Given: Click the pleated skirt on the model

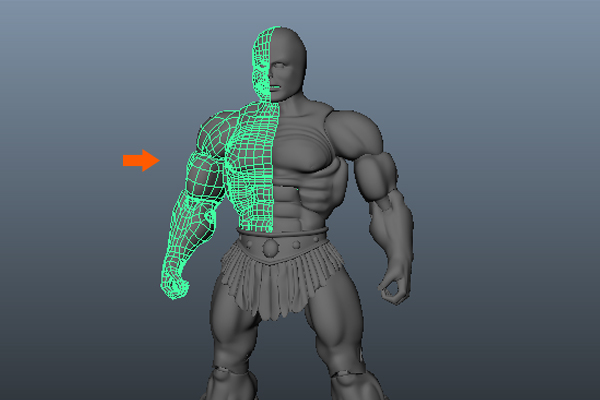Looking at the screenshot, I should click(282, 281).
